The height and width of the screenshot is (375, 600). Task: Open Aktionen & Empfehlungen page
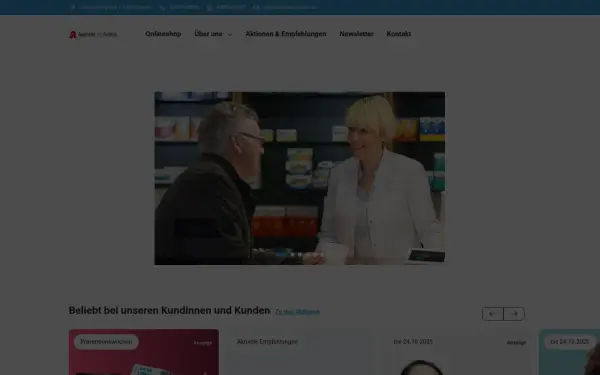[286, 34]
